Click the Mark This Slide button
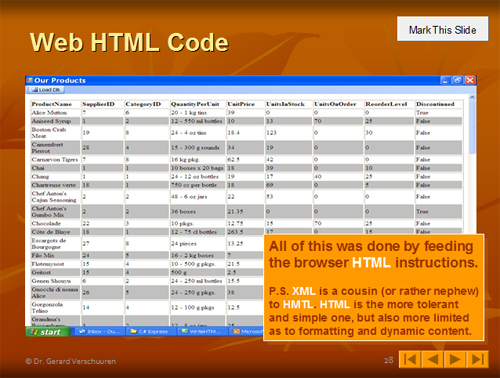Screen dimensions: 500x378 tap(443, 29)
